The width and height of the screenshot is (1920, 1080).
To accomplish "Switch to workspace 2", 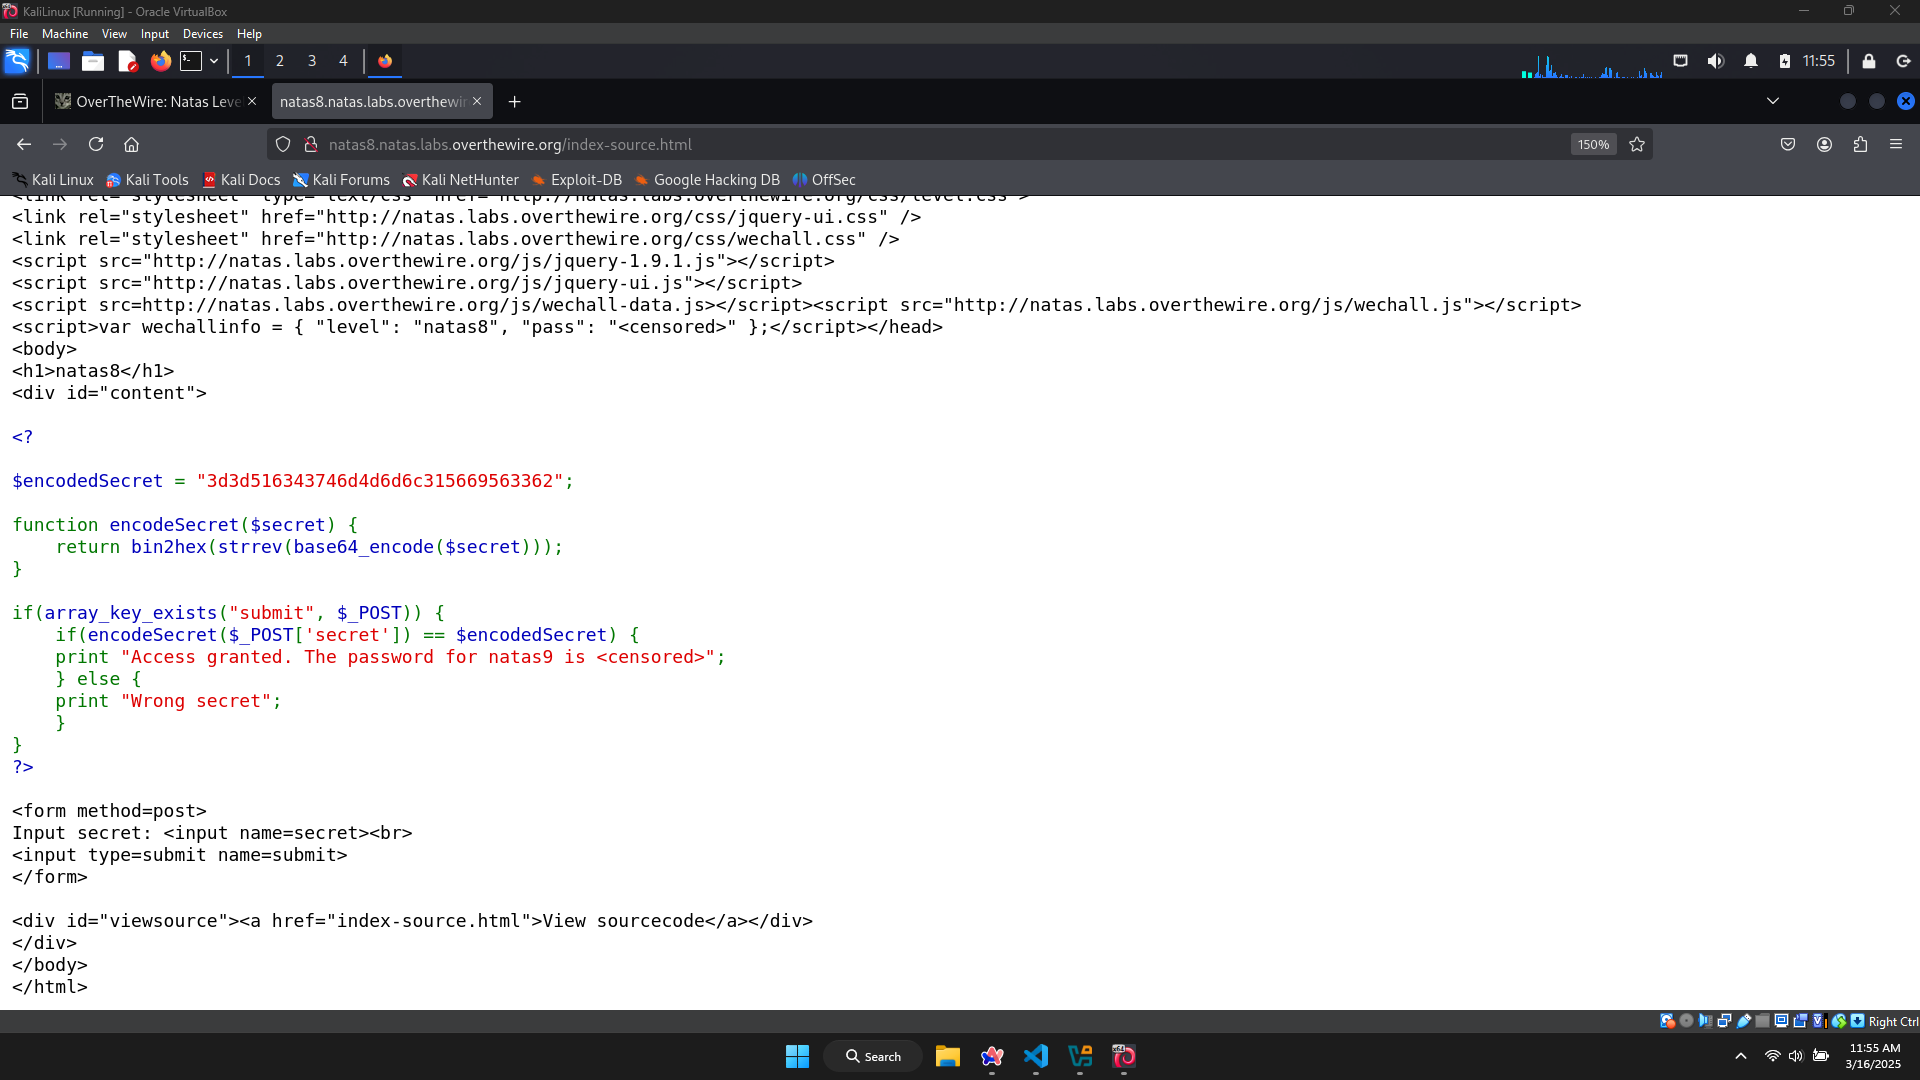I will [x=280, y=61].
